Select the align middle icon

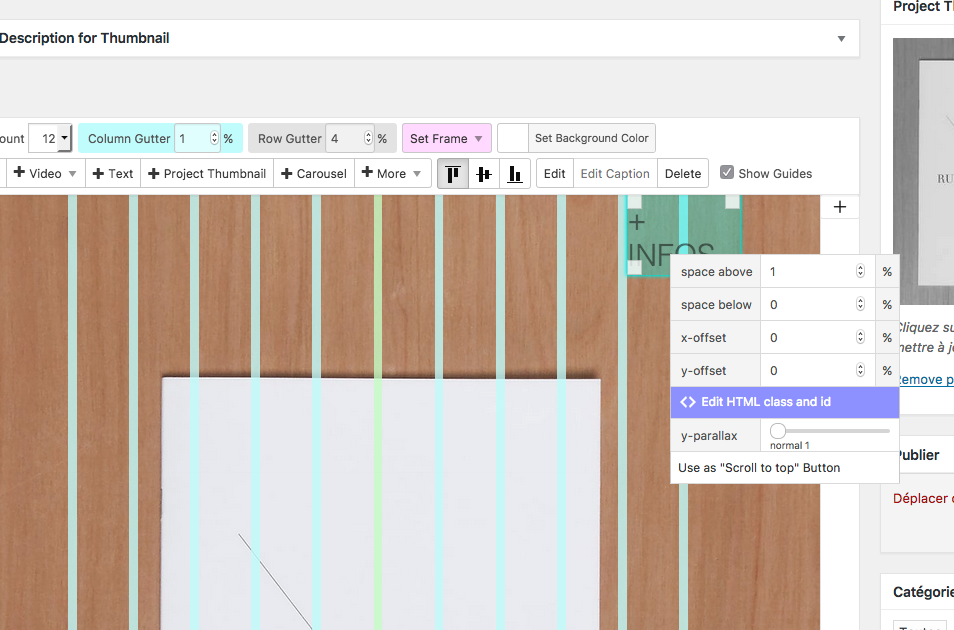(484, 173)
